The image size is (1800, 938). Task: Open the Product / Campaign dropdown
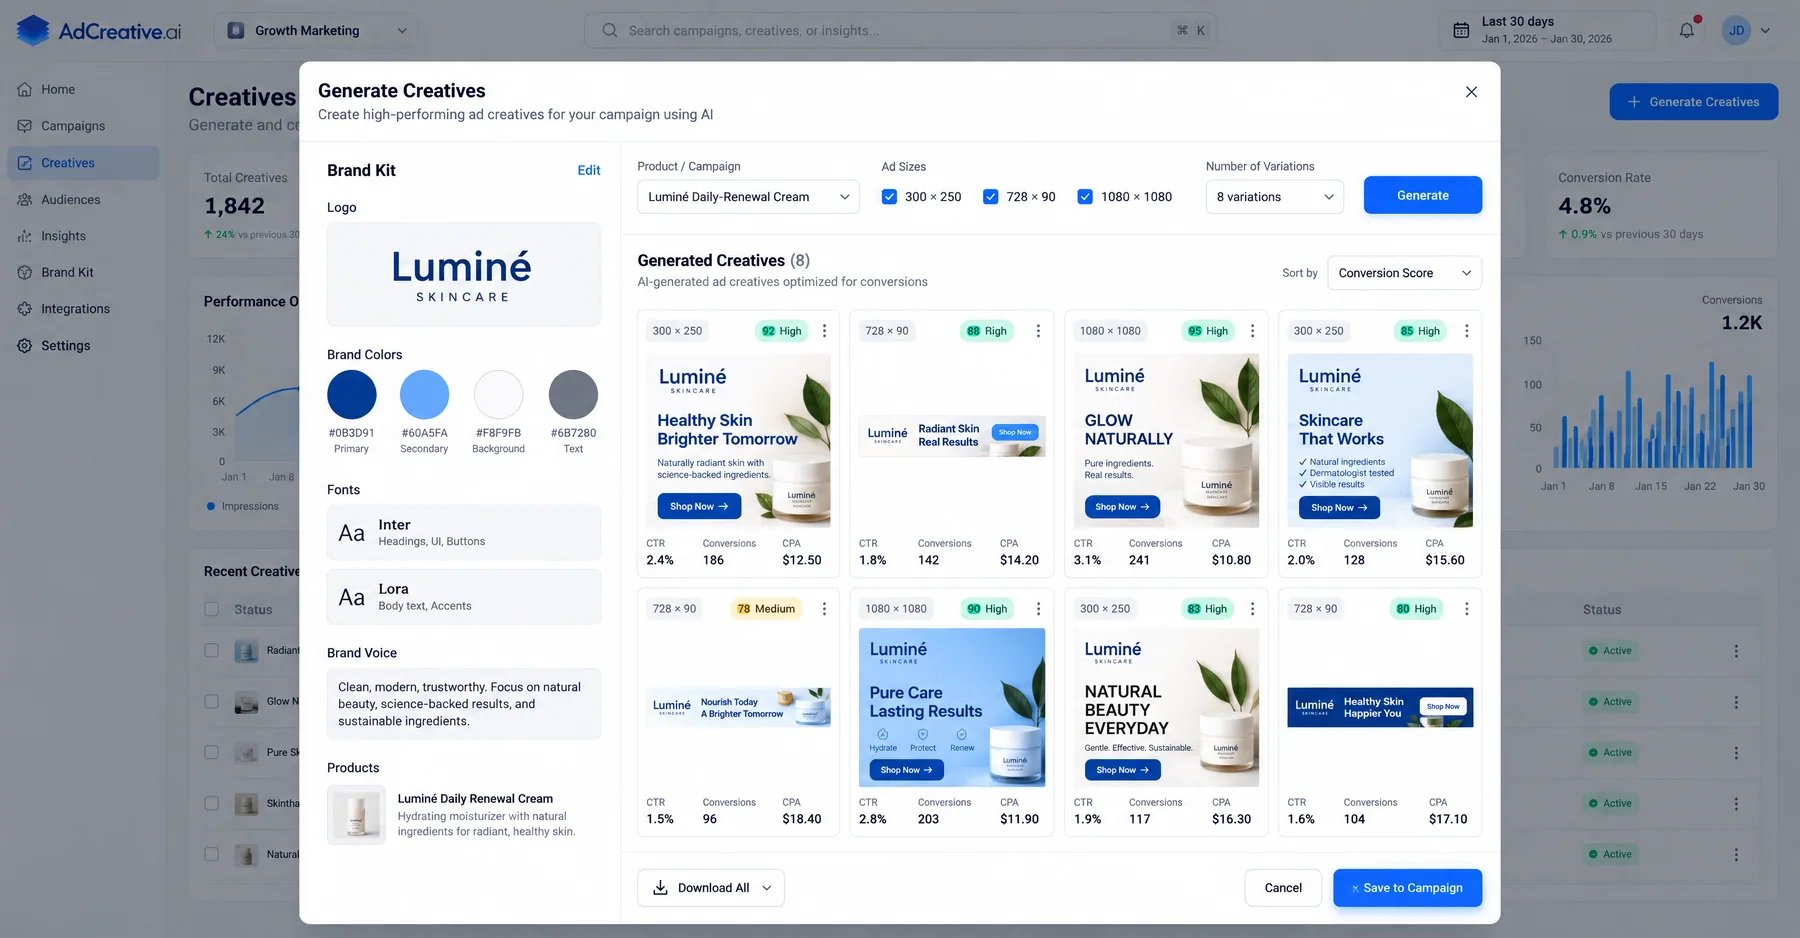748,197
